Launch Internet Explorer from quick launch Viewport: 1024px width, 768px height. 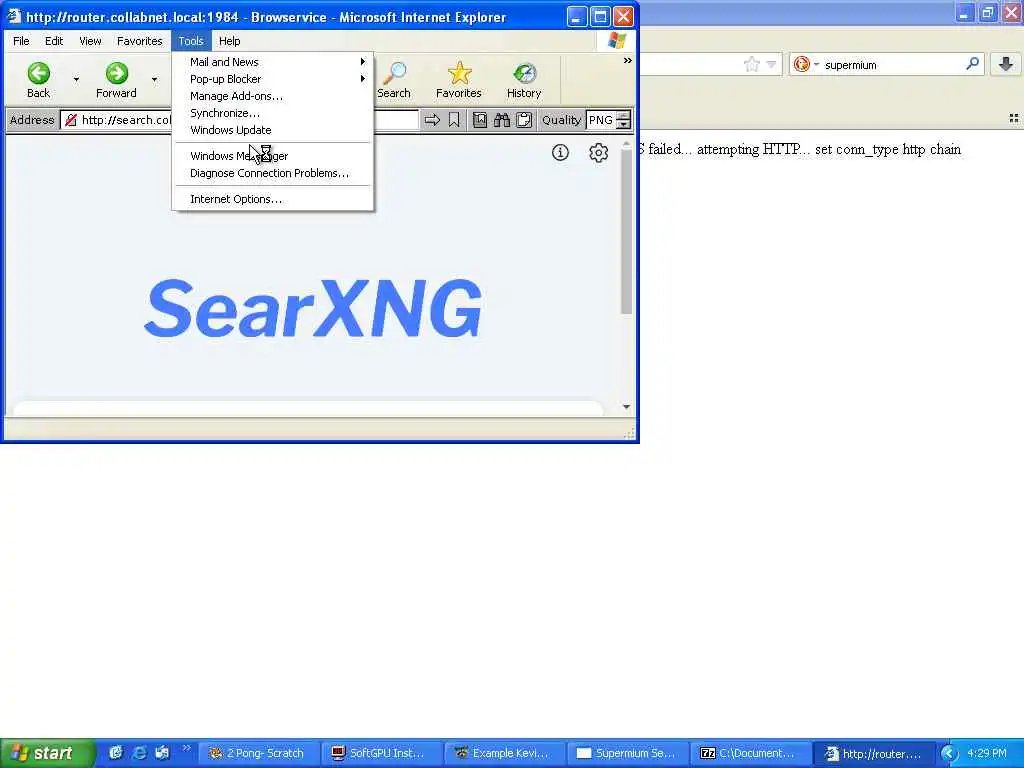tap(139, 753)
